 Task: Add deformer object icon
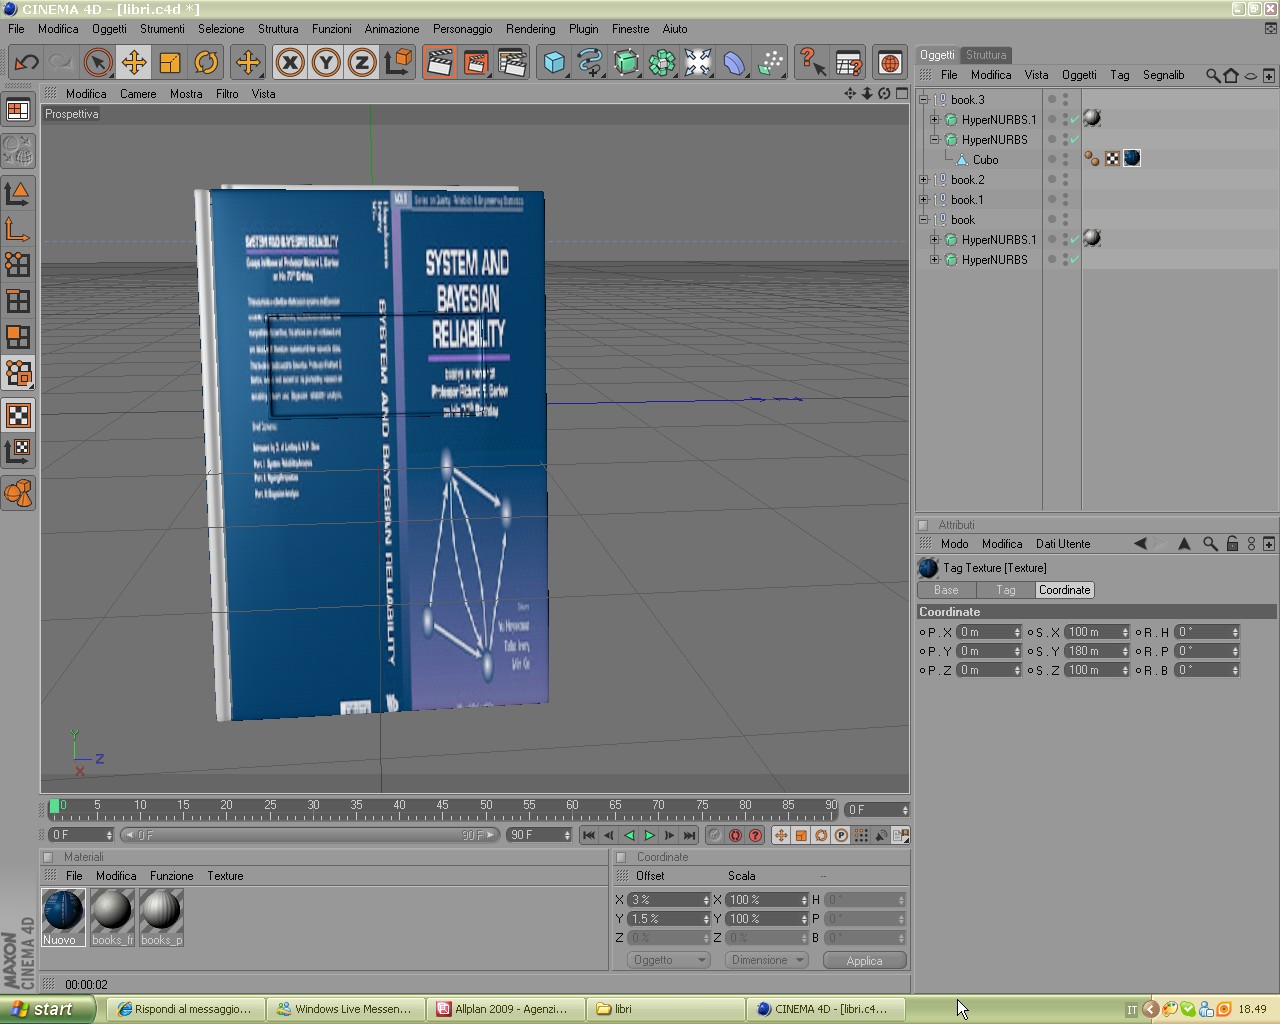tap(734, 63)
